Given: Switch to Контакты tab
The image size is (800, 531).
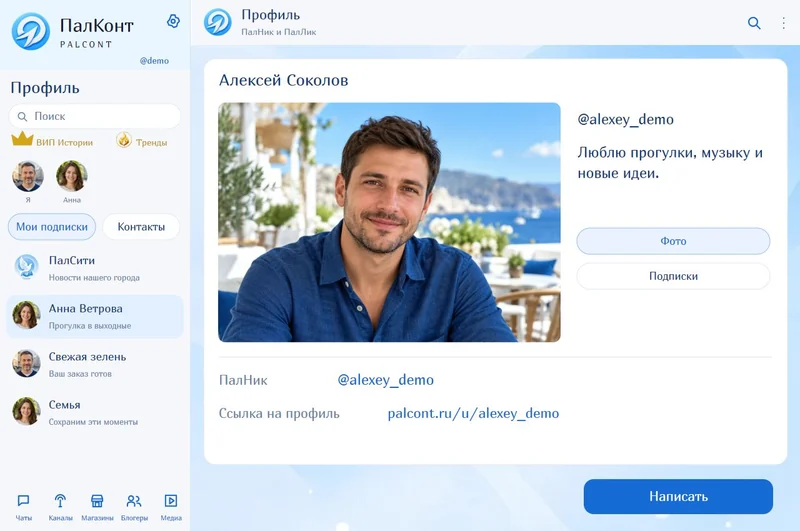Looking at the screenshot, I should click(x=141, y=226).
